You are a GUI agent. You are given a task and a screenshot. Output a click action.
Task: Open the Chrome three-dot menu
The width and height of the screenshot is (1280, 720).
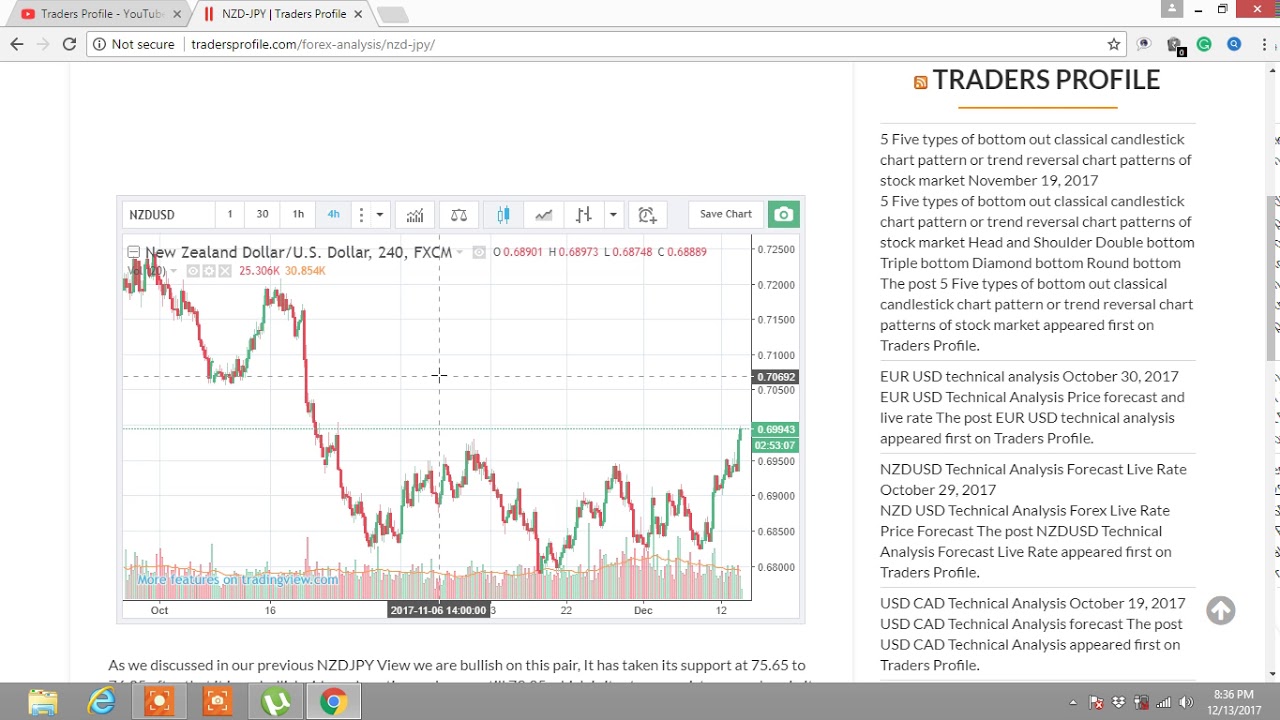(x=1264, y=44)
